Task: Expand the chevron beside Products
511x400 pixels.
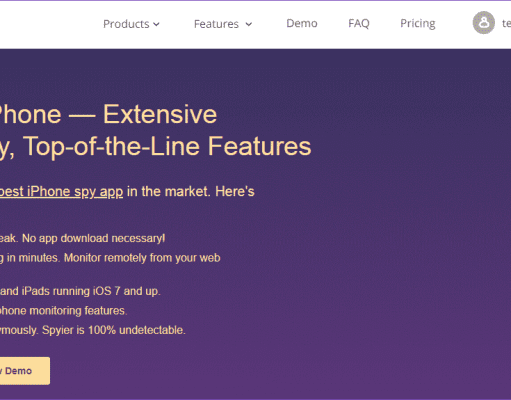Action: click(x=156, y=24)
